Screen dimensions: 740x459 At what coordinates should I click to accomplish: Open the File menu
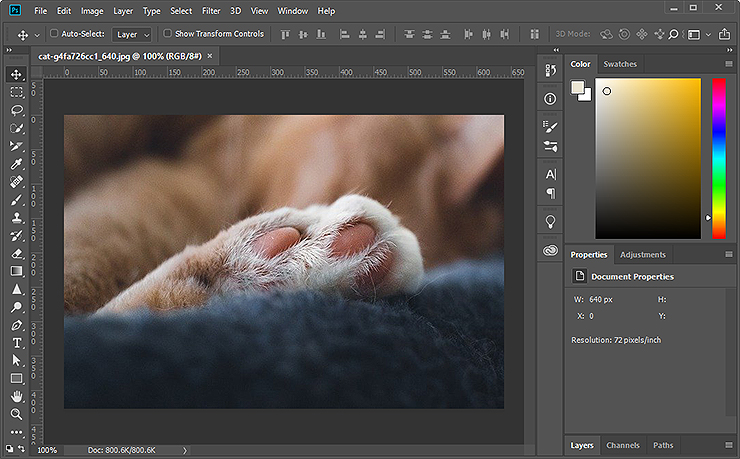coord(41,11)
